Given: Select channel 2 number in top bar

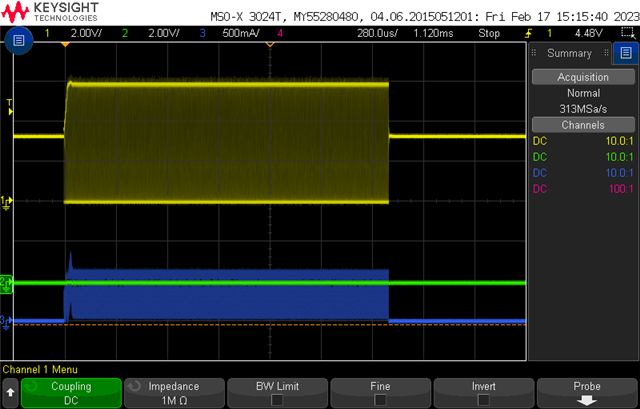Looking at the screenshot, I should pos(125,33).
